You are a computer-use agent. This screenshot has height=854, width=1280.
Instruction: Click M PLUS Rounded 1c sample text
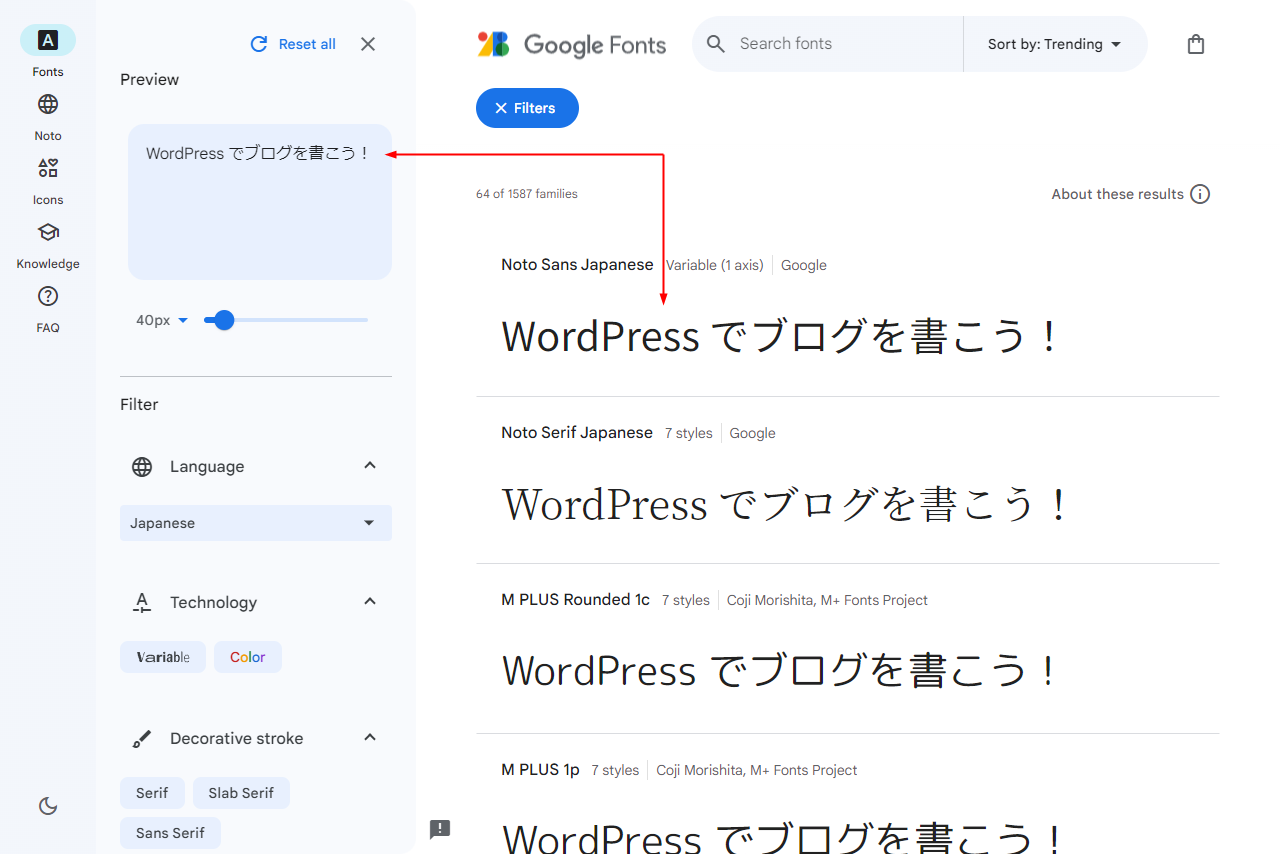pos(780,671)
